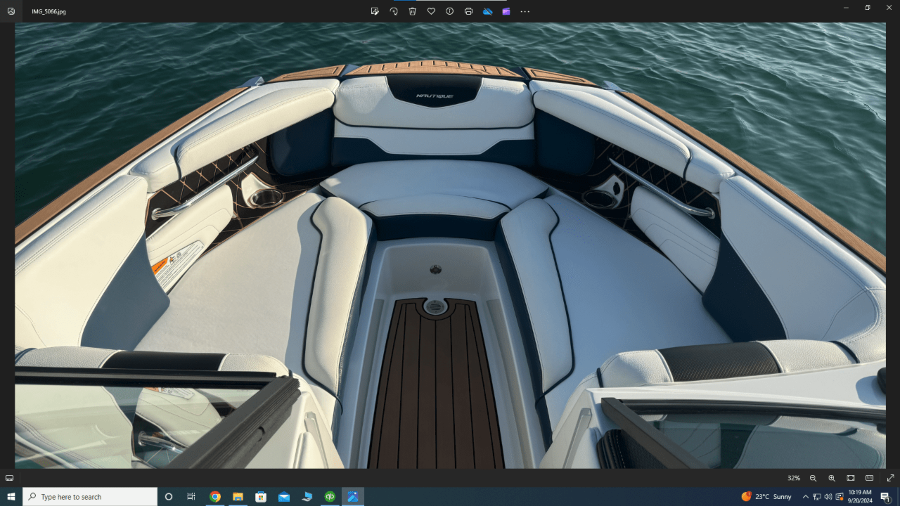Viewport: 900px width, 506px height.
Task: Delete the photo with trash icon
Action: click(412, 11)
